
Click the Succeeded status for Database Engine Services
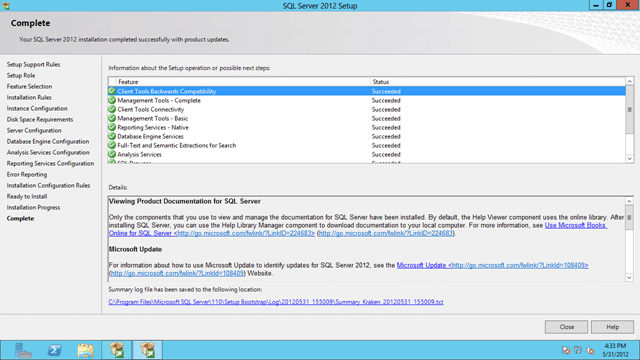point(386,136)
